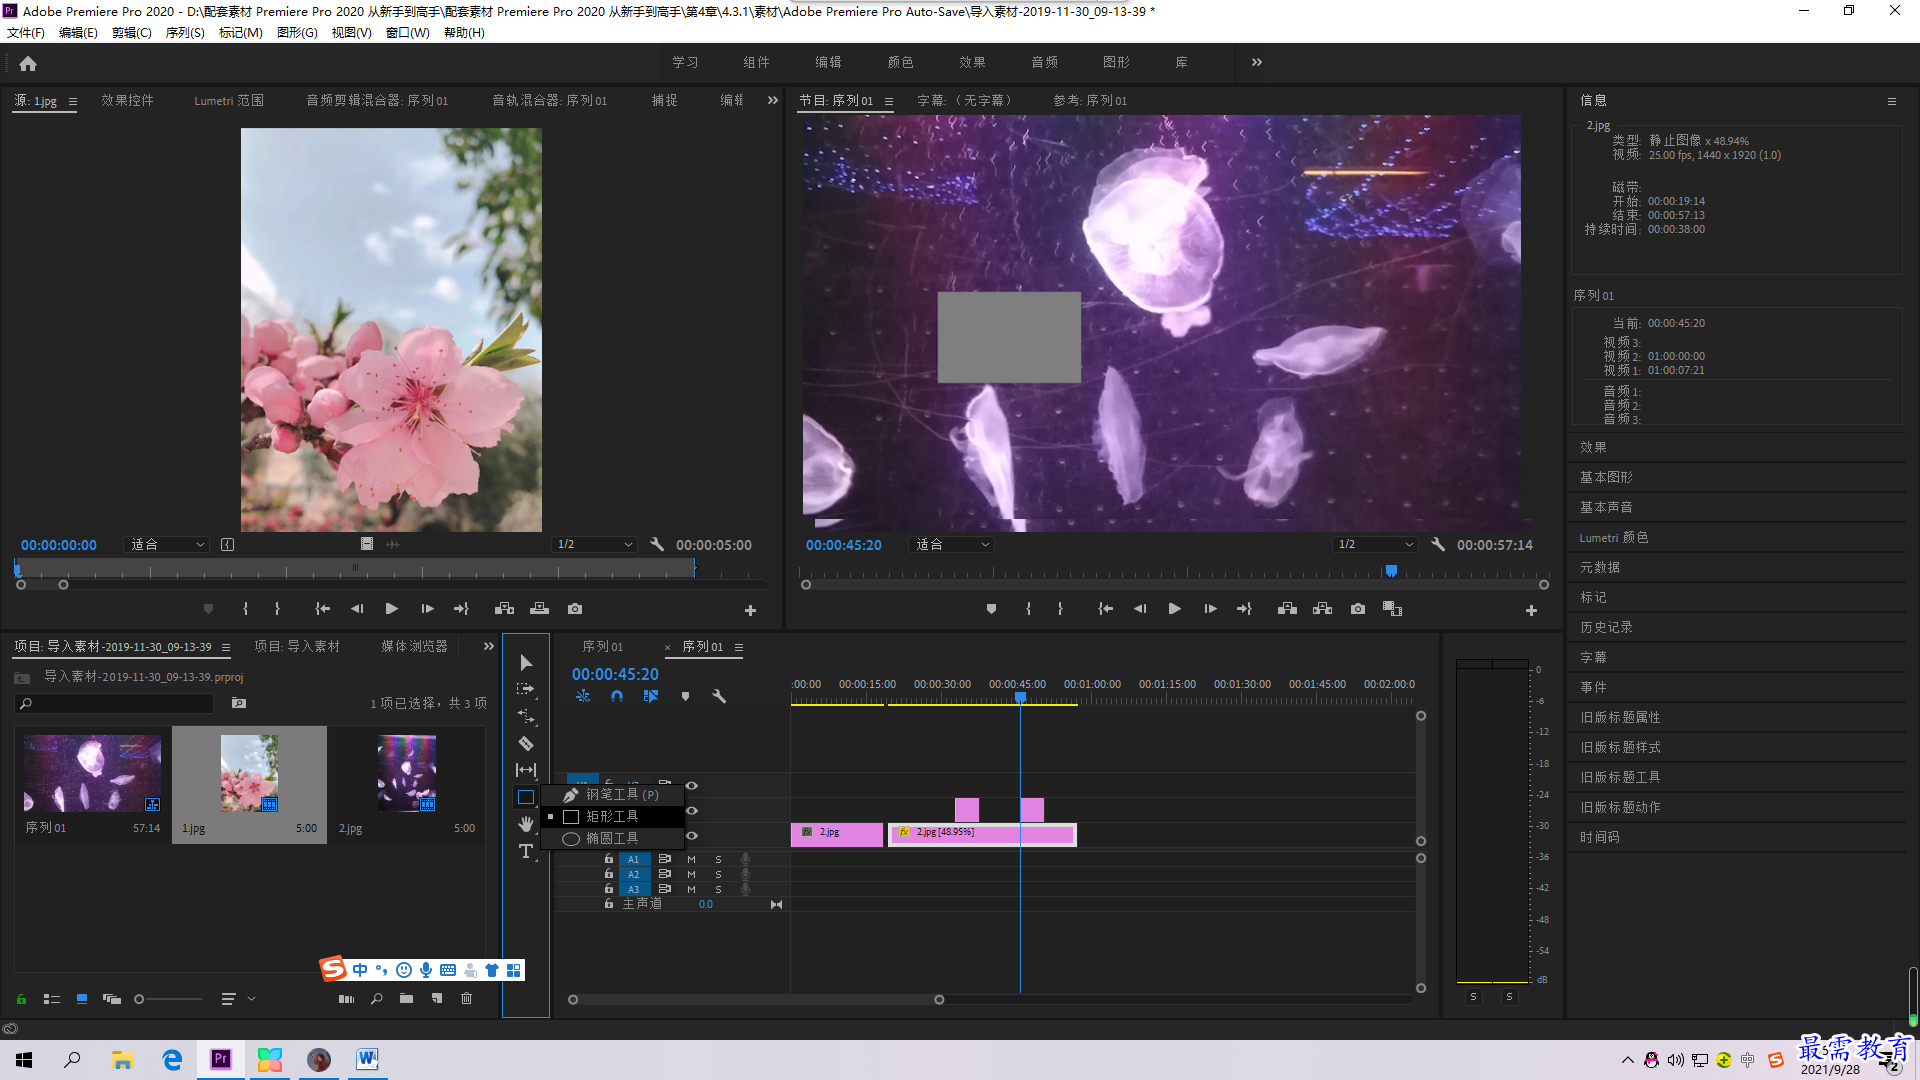
Task: Toggle lock on audio track A3
Action: [609, 889]
